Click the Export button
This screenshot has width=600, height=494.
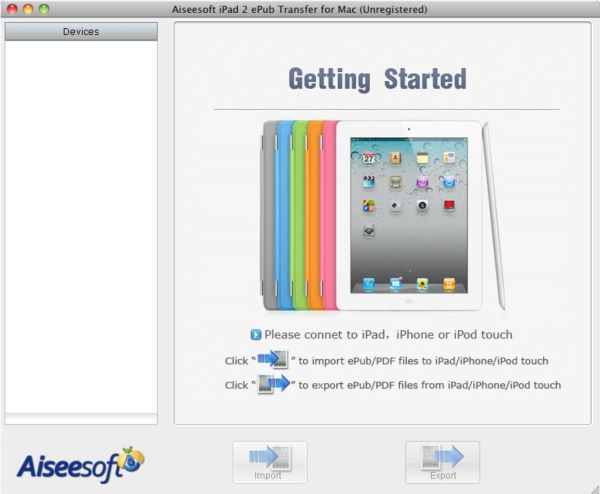(x=442, y=462)
